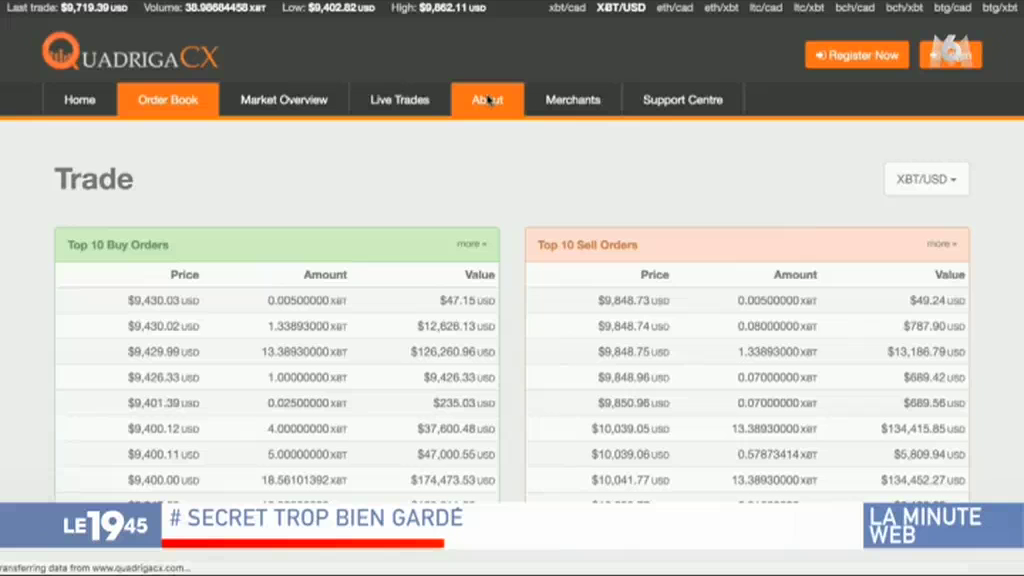
Task: Click the buy order amount 18.56101392 XBT
Action: [x=304, y=480]
